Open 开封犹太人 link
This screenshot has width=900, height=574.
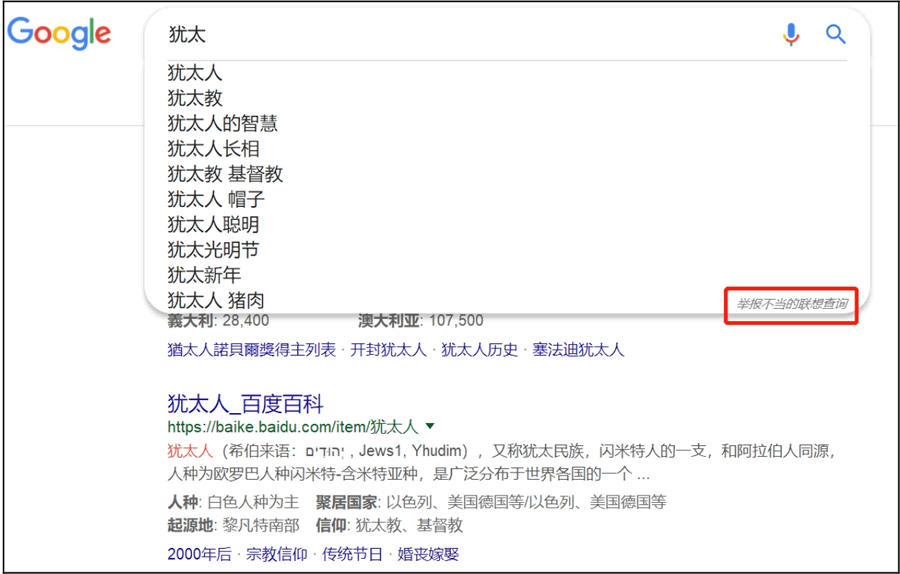(389, 350)
